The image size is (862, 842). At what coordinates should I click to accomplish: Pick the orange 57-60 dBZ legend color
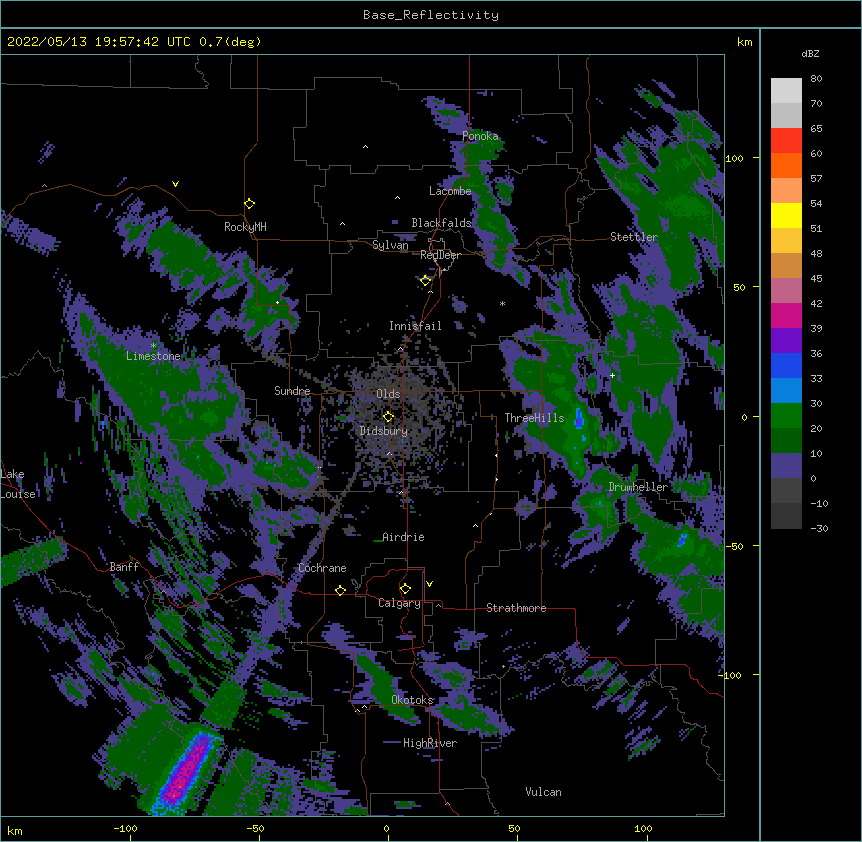point(786,165)
